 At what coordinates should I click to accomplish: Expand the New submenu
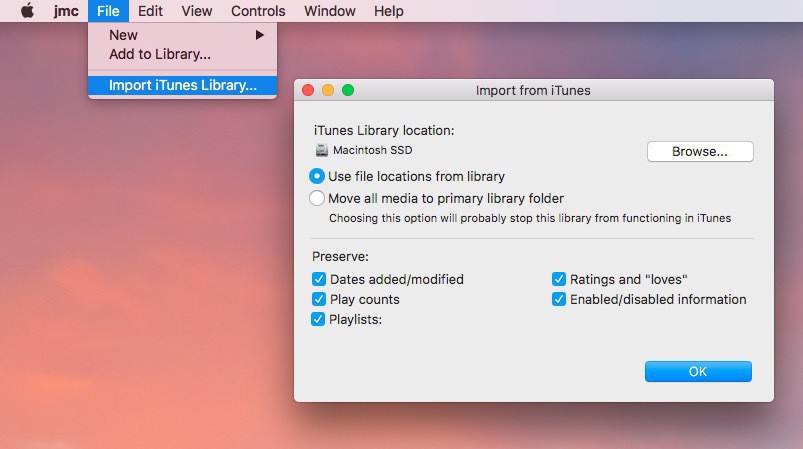pyautogui.click(x=182, y=35)
